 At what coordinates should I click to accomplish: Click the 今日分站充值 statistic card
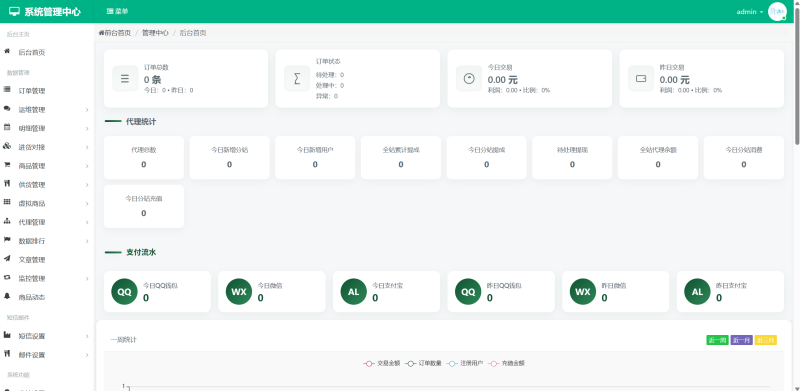pyautogui.click(x=144, y=206)
